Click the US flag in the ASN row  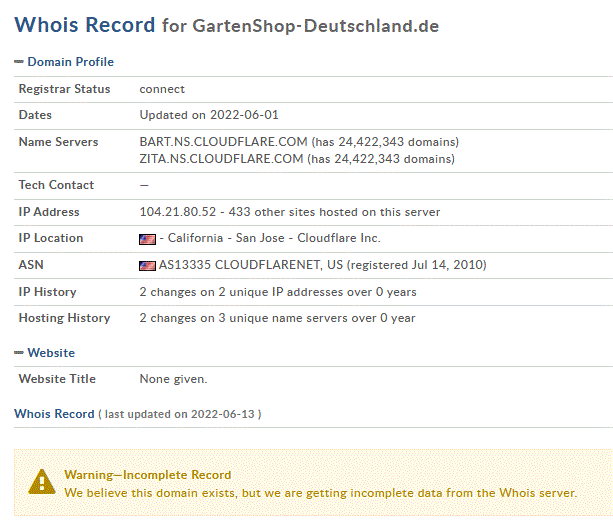point(147,266)
